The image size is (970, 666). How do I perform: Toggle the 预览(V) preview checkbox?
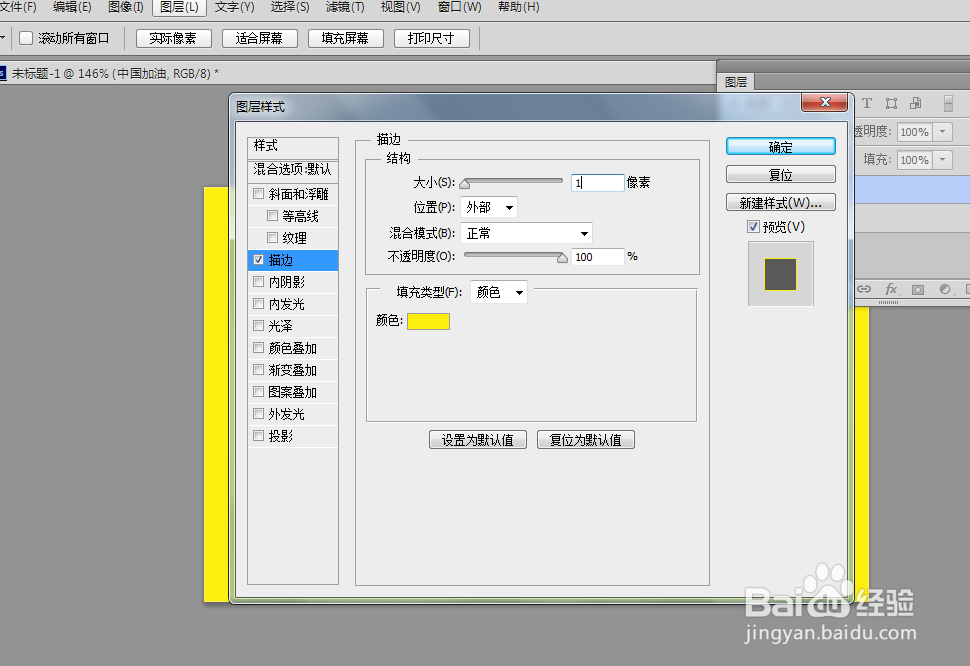(x=751, y=226)
